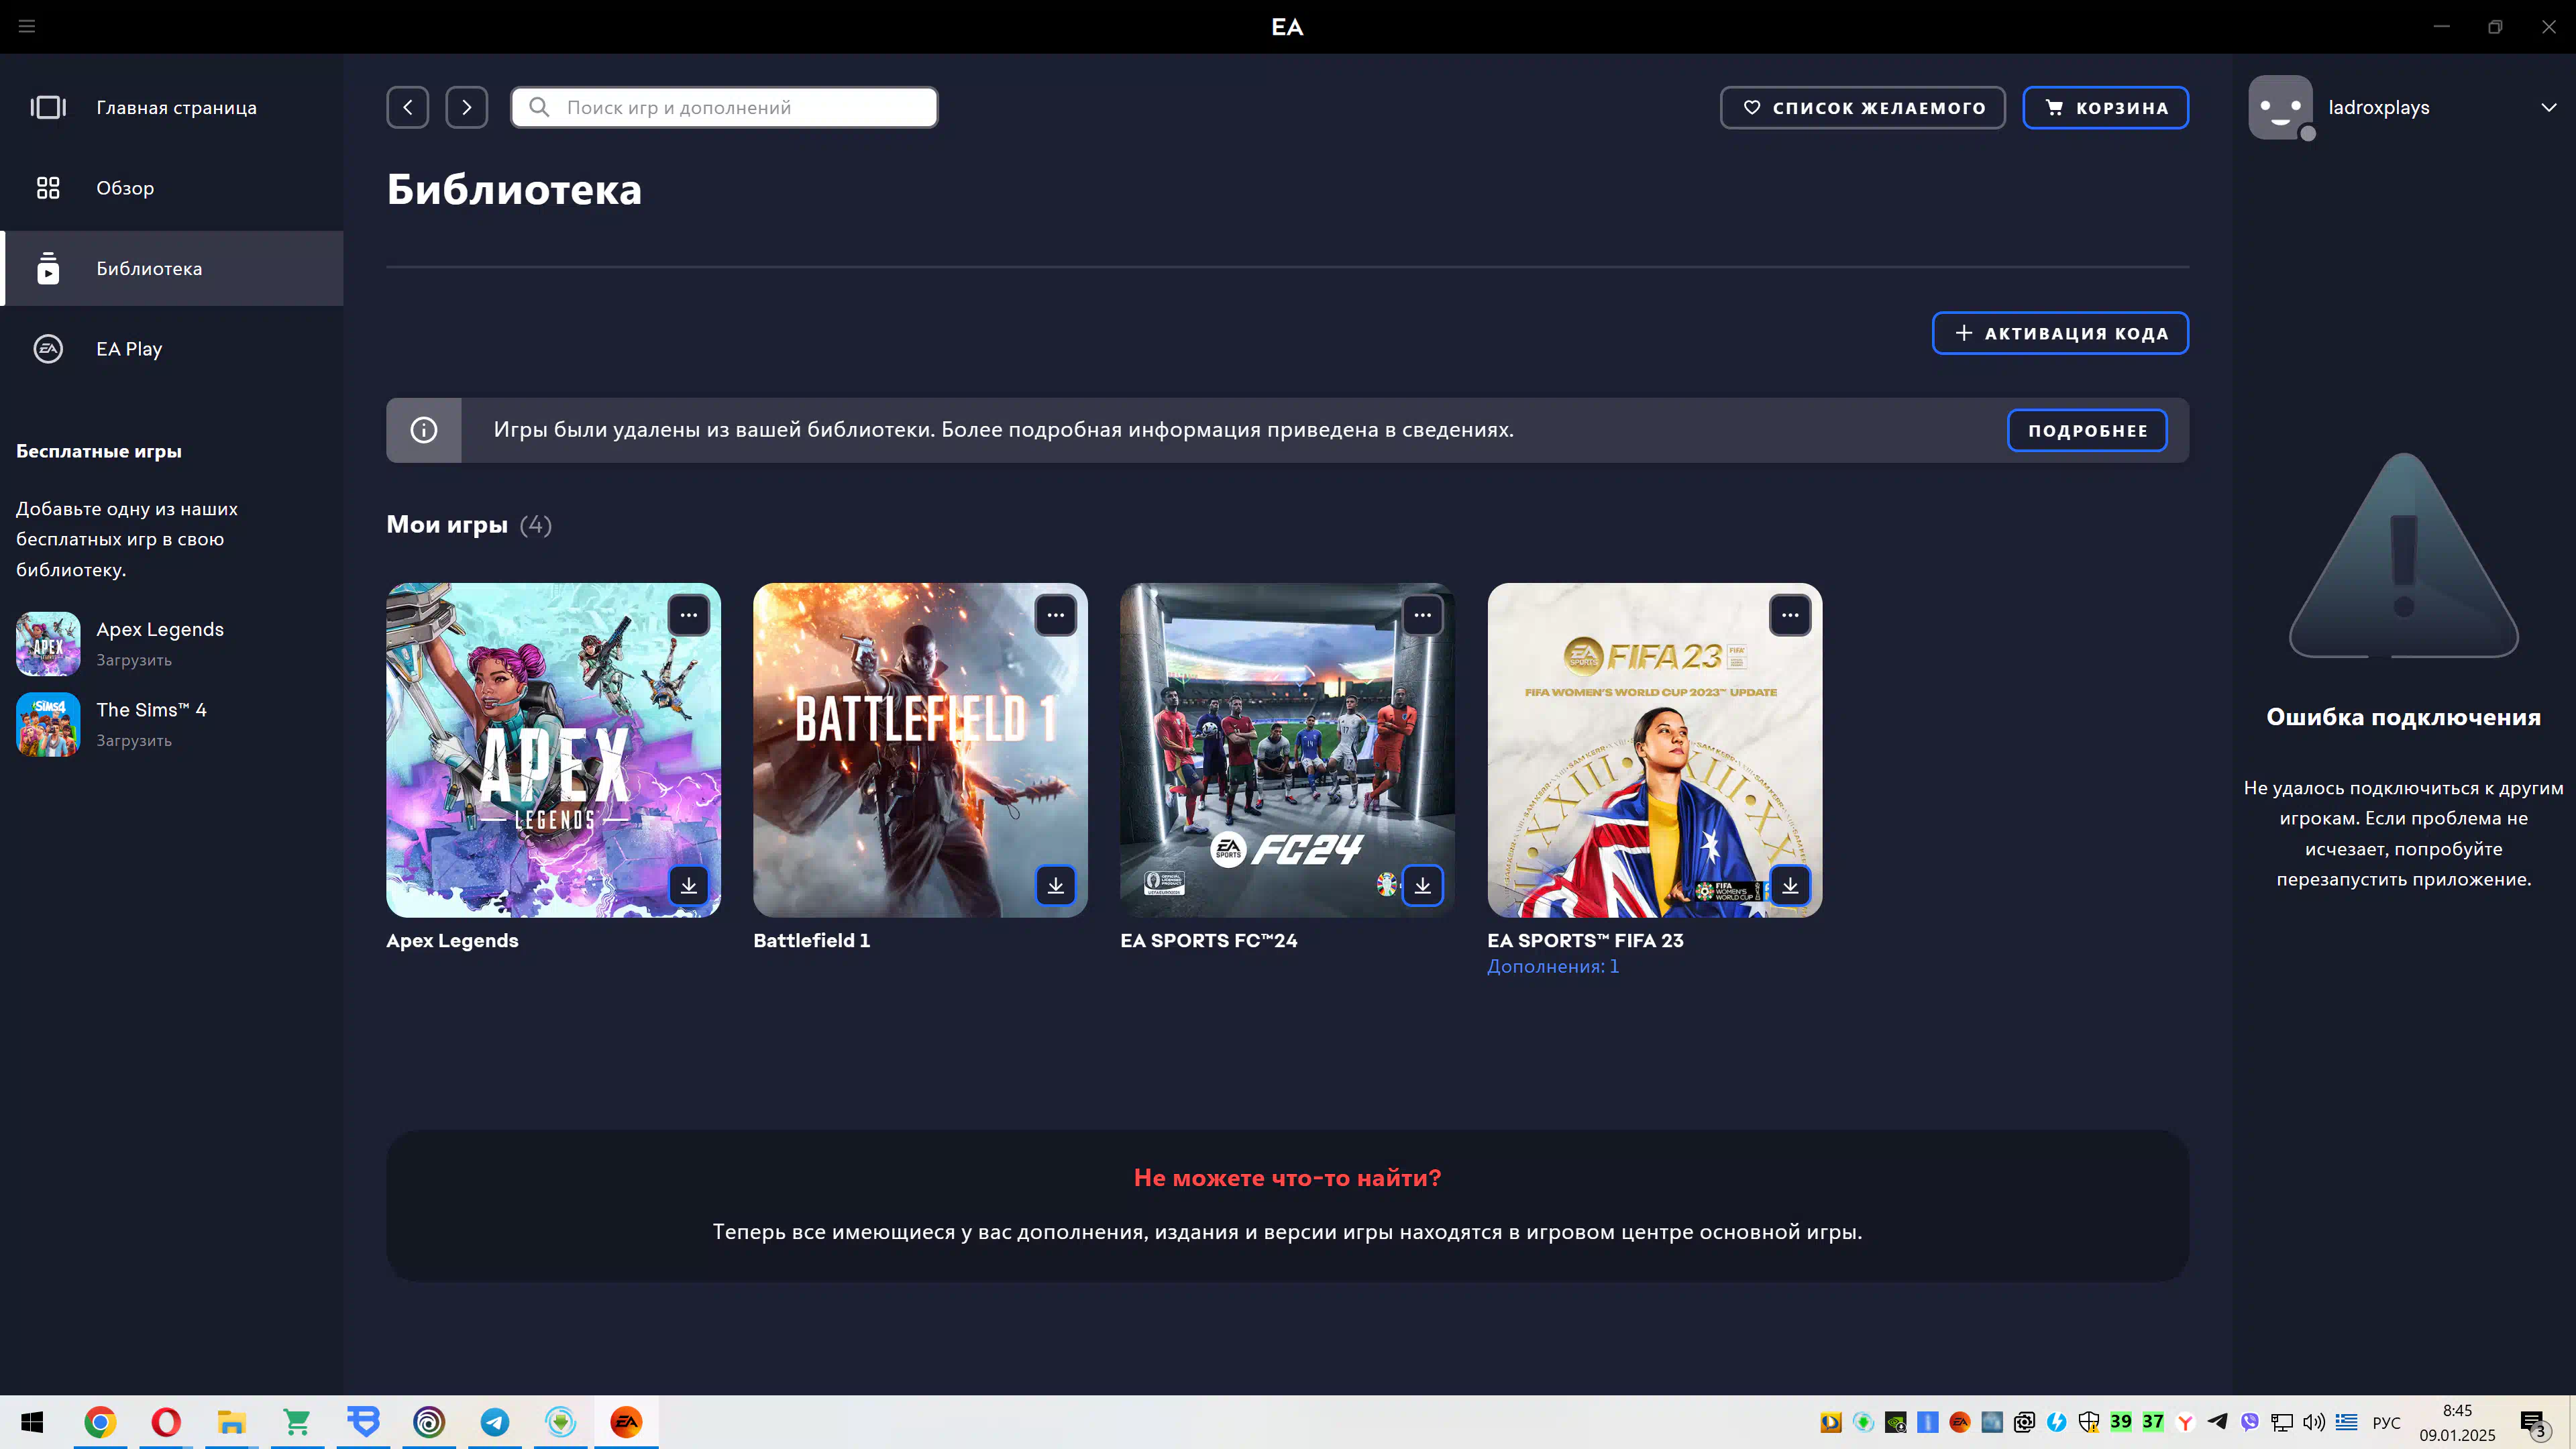This screenshot has height=1449, width=2576.
Task: Click the Apex Legends title under its library cover
Action: 452,940
